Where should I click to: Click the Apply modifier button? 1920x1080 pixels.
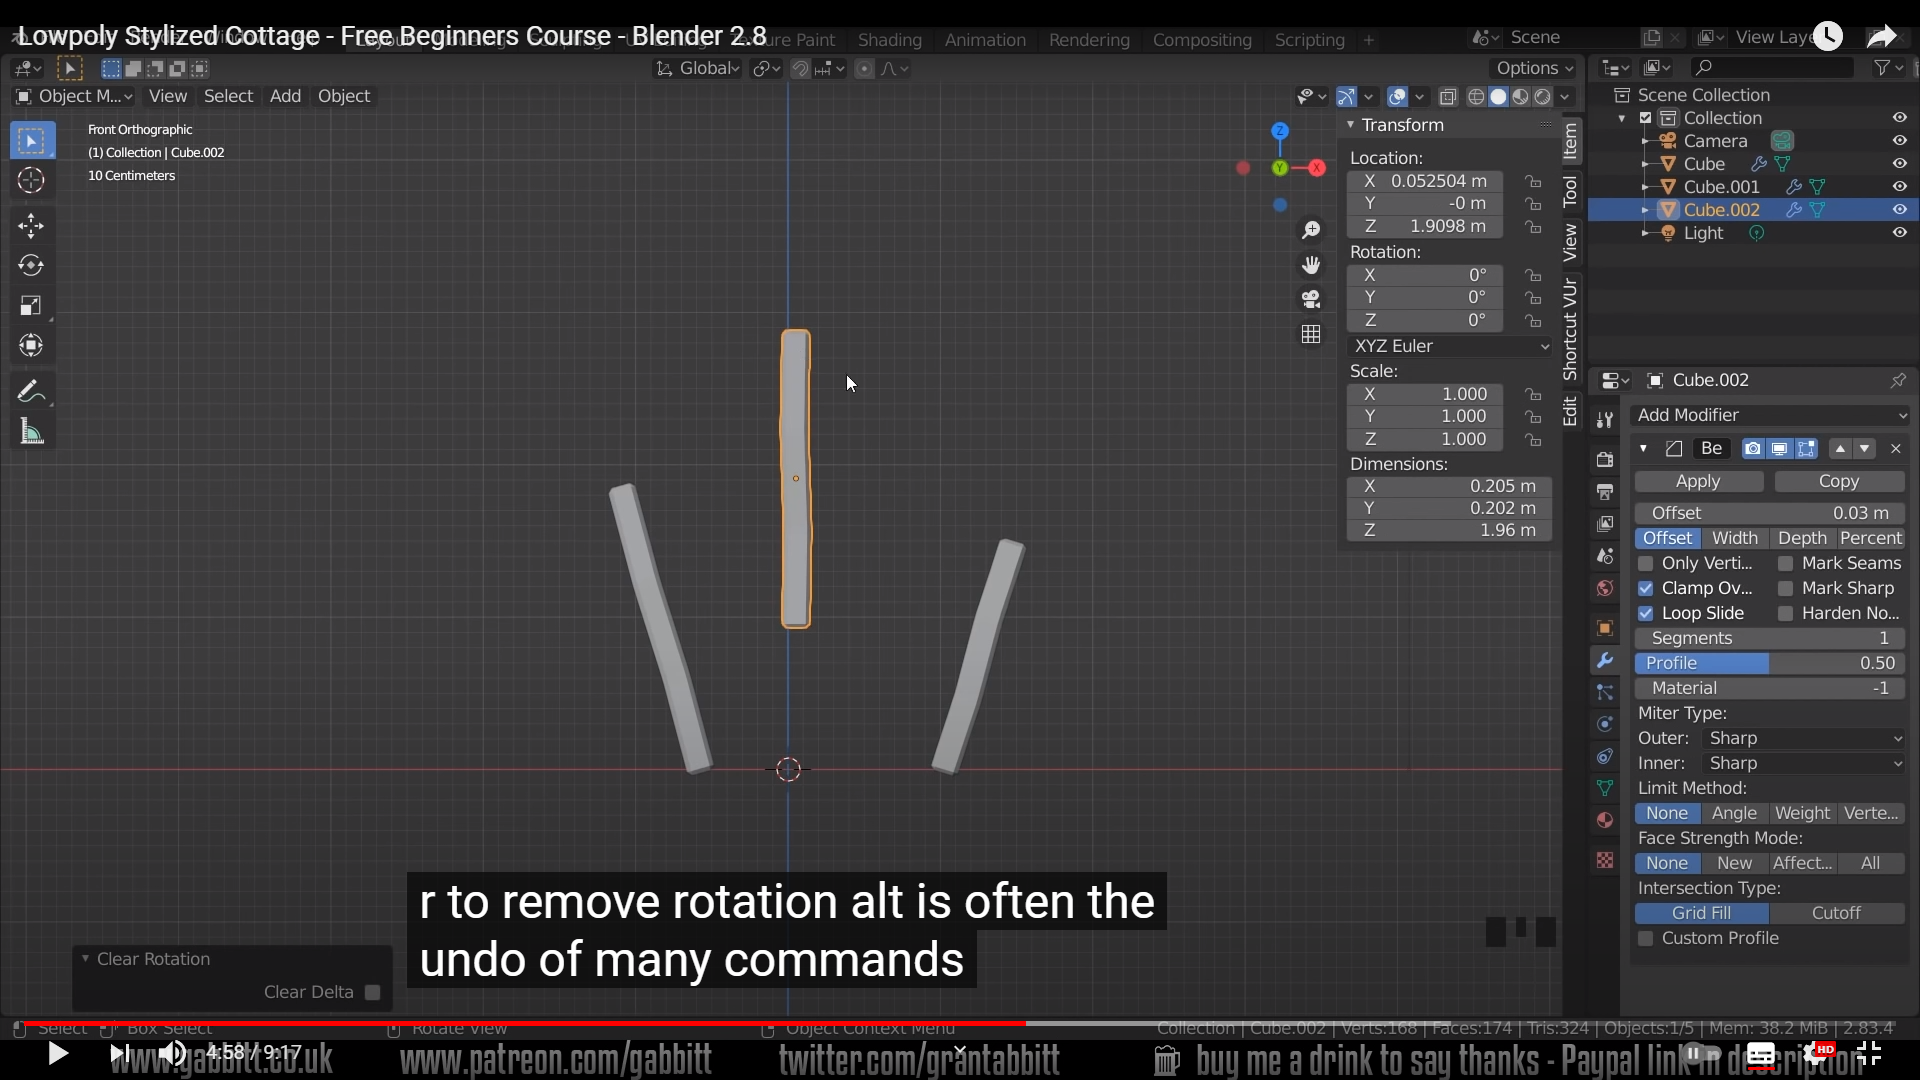pyautogui.click(x=1698, y=481)
